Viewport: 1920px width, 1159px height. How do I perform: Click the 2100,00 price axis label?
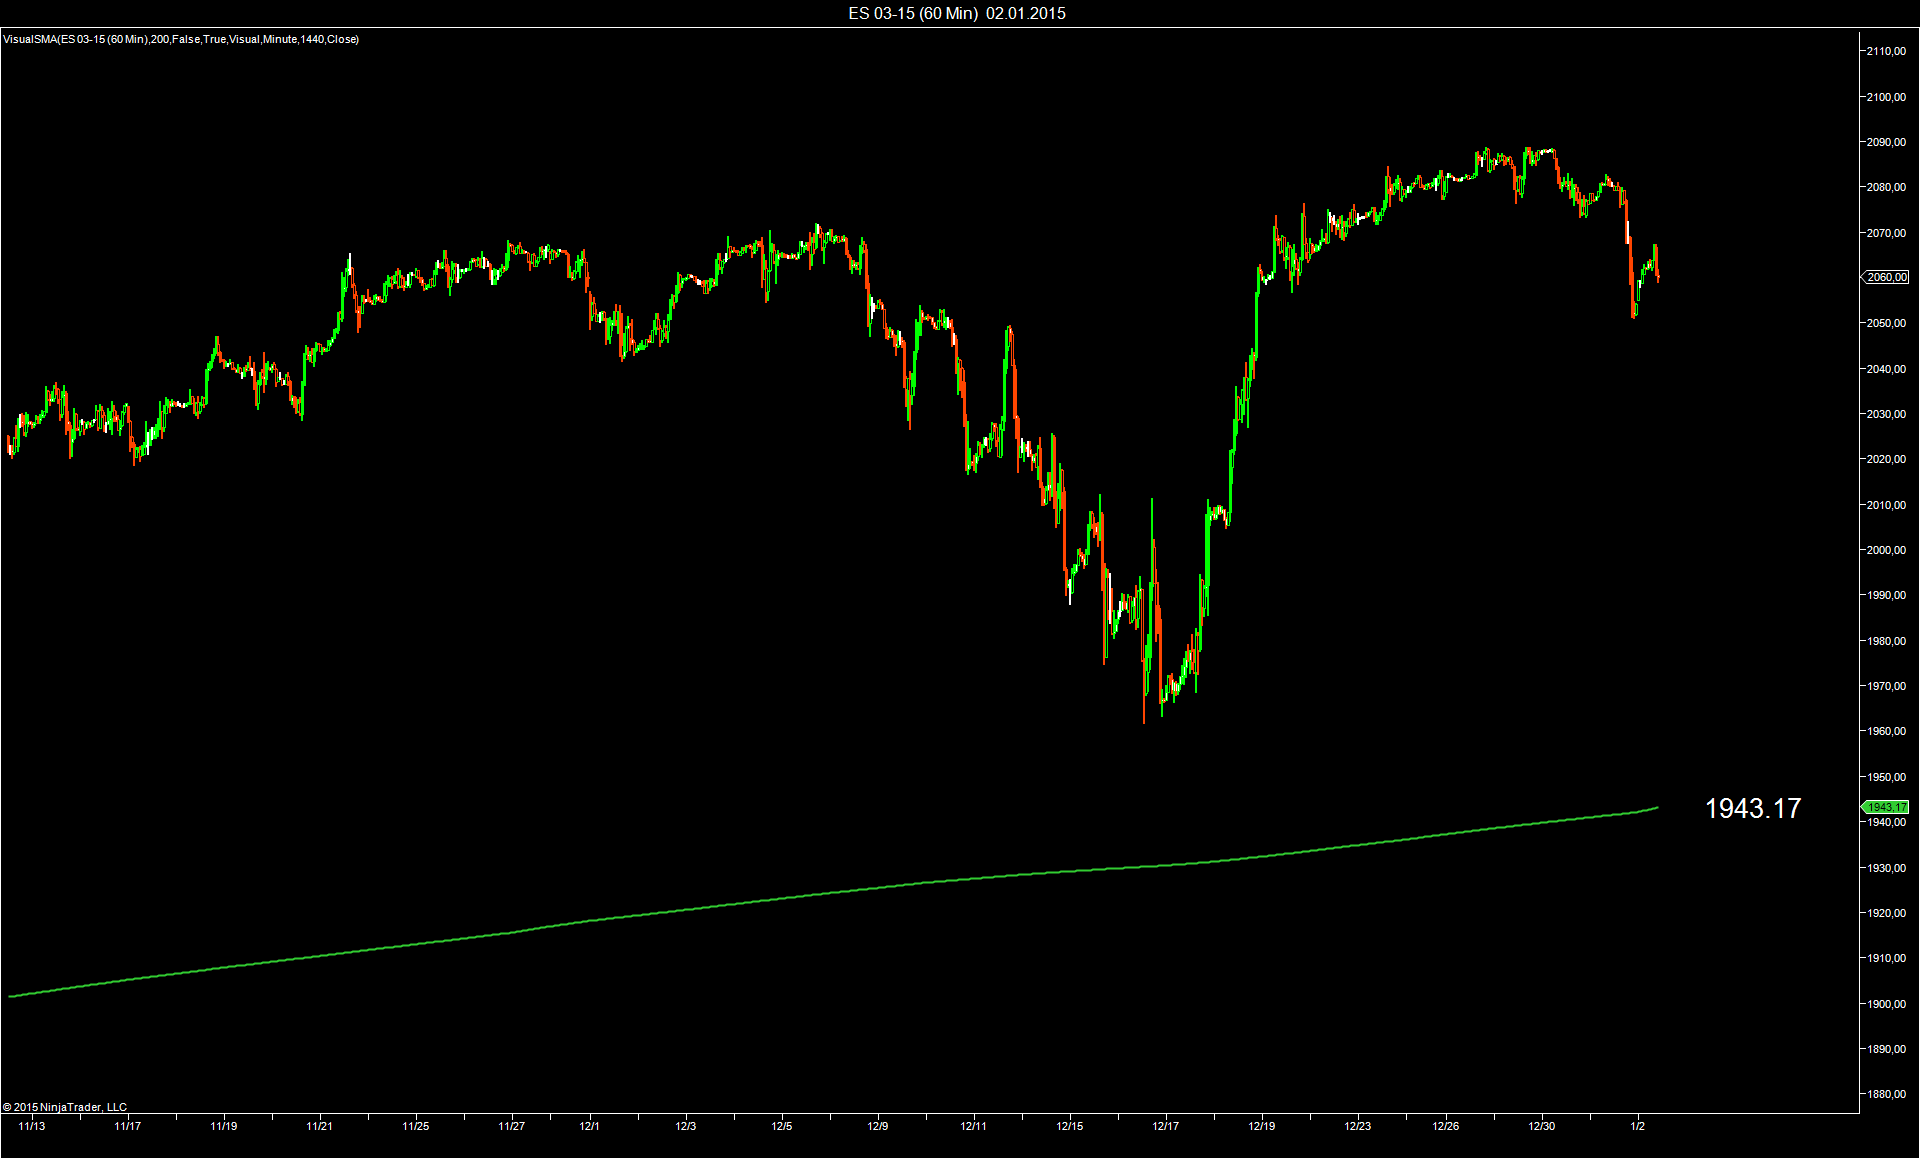pos(1886,97)
